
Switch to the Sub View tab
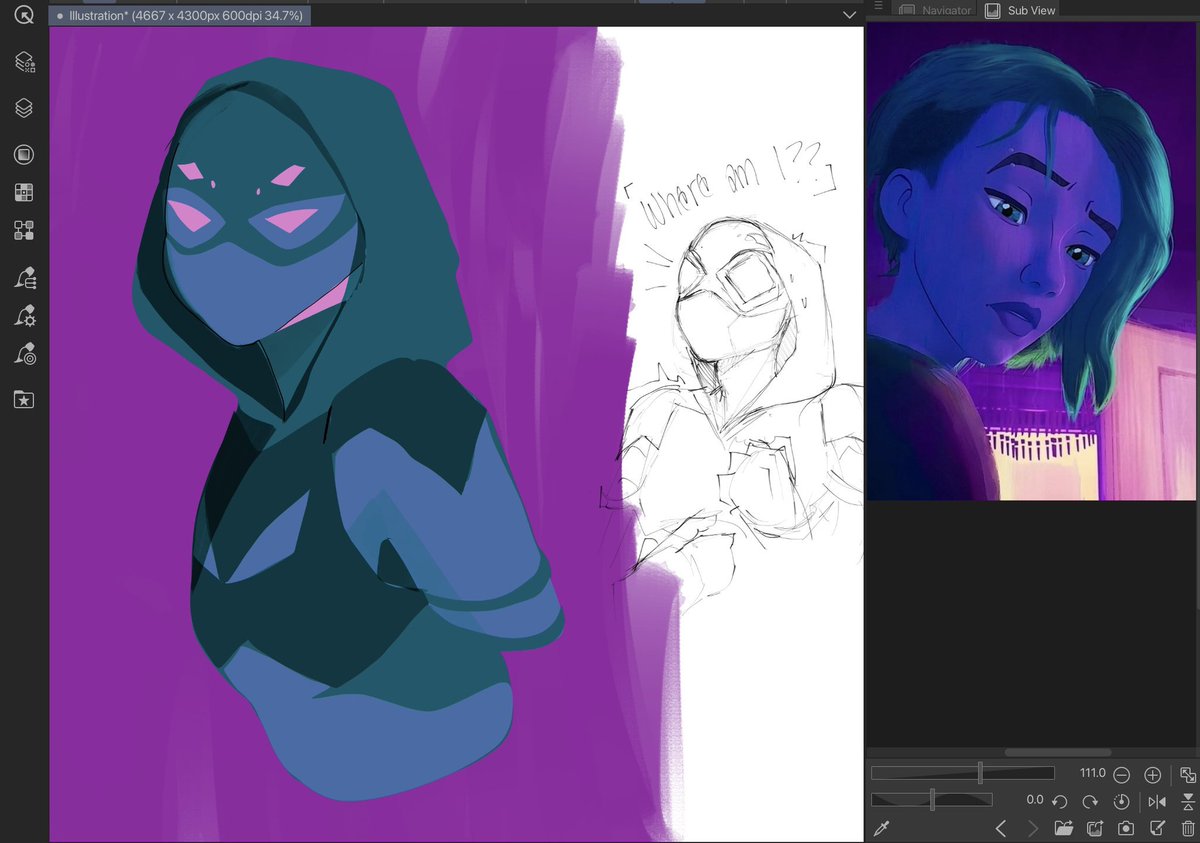point(1021,10)
